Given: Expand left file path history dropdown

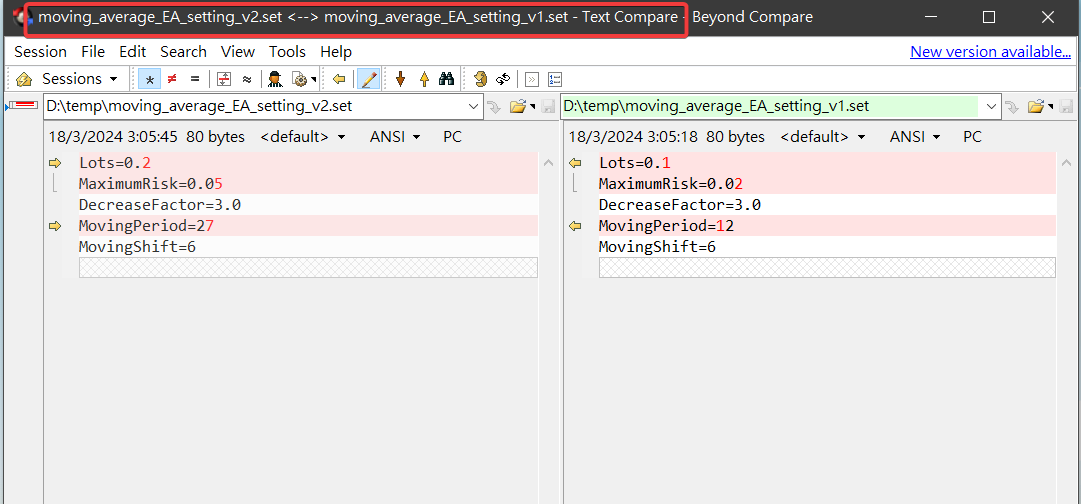Looking at the screenshot, I should (x=474, y=106).
